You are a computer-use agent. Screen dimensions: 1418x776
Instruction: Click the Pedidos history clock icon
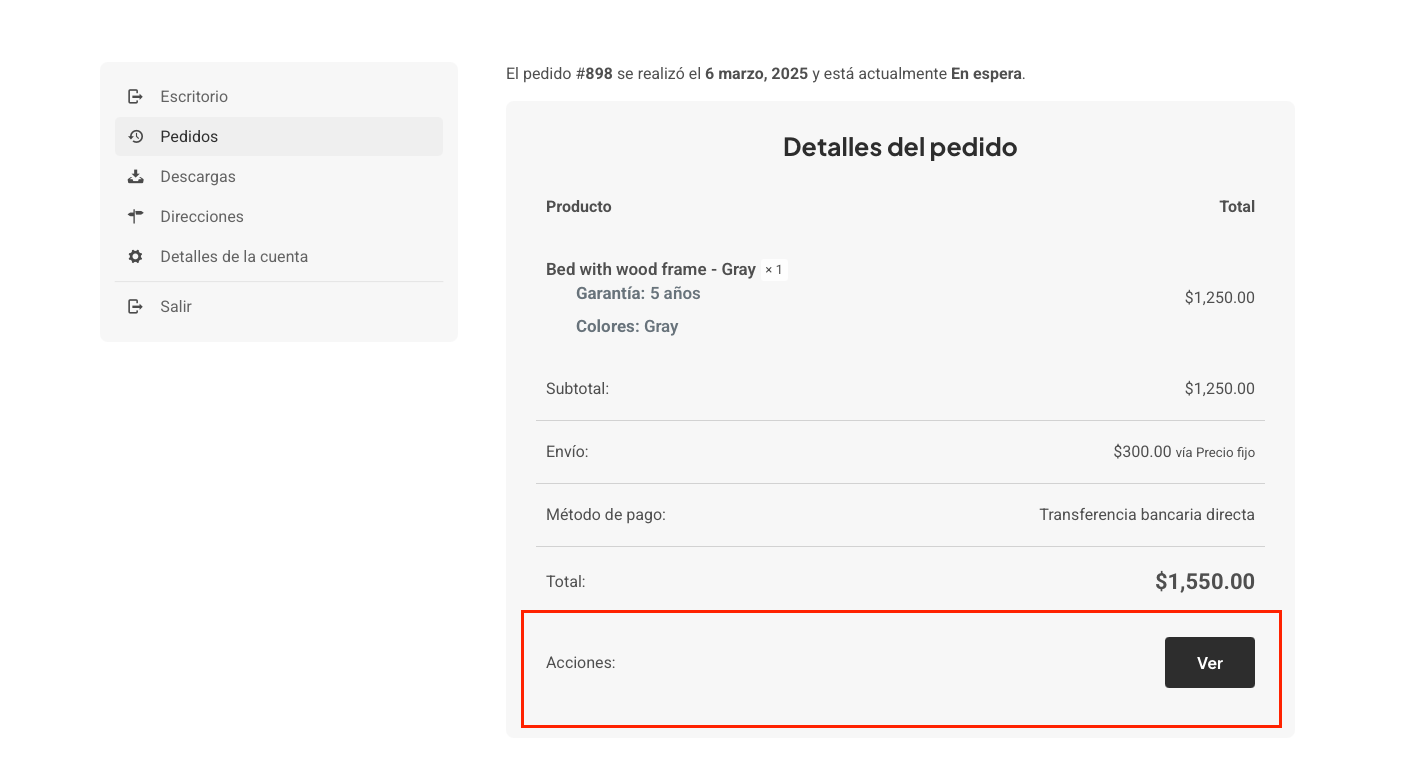(x=136, y=137)
